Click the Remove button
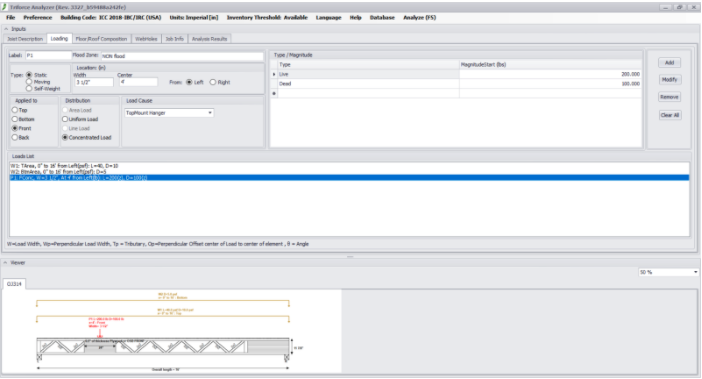Screen dimensions: 702x379 coord(669,97)
